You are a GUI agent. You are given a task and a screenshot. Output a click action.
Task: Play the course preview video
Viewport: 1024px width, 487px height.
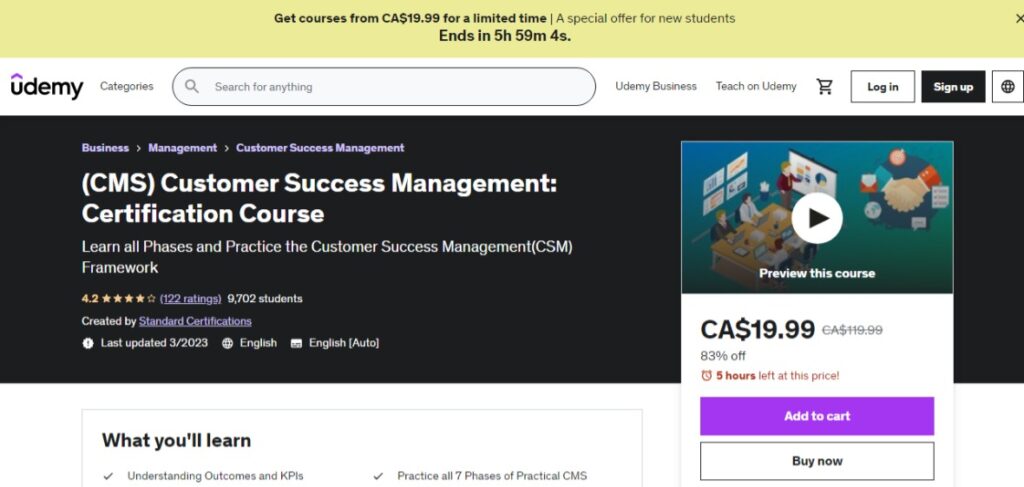[817, 218]
